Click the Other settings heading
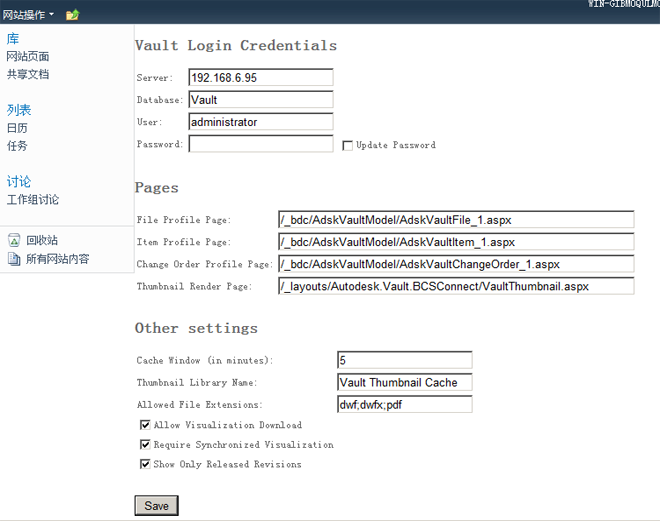 (x=196, y=328)
